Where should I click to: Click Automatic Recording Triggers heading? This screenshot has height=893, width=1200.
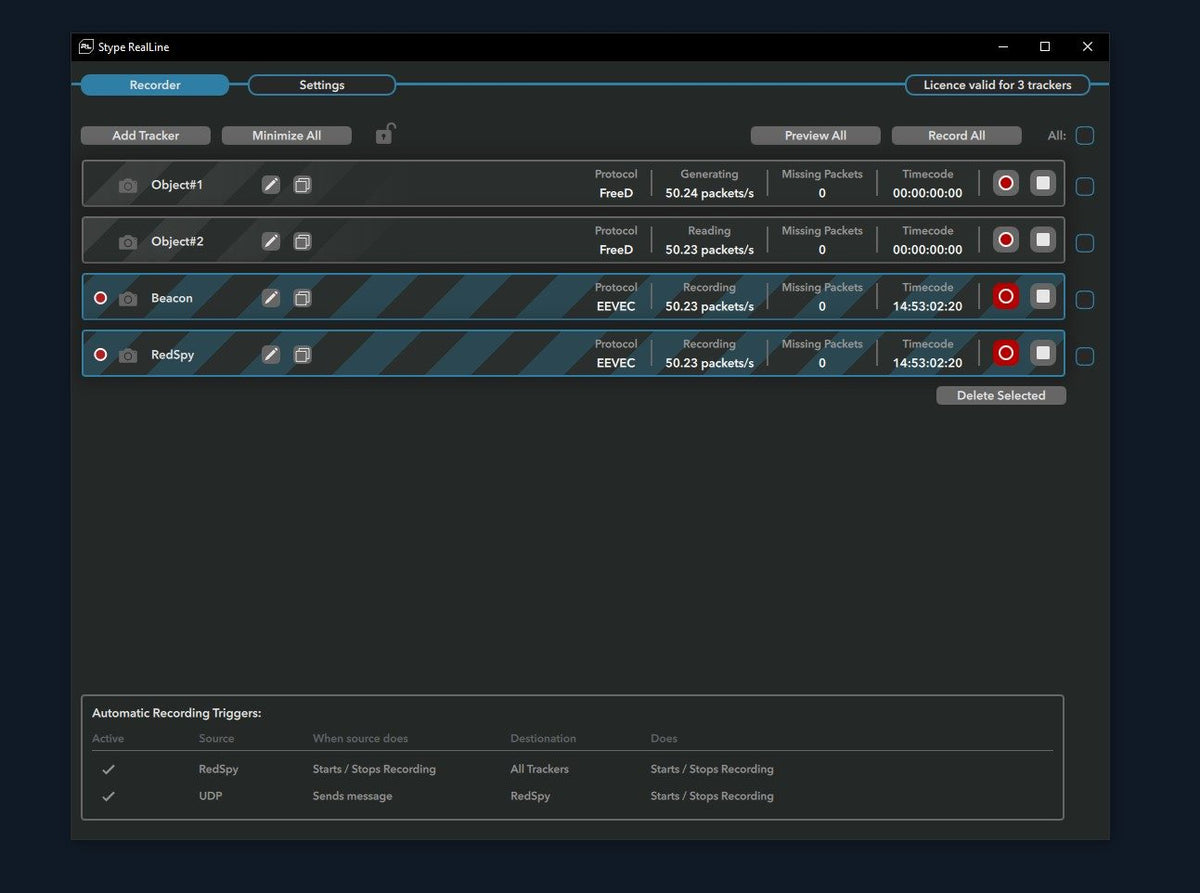pos(176,713)
